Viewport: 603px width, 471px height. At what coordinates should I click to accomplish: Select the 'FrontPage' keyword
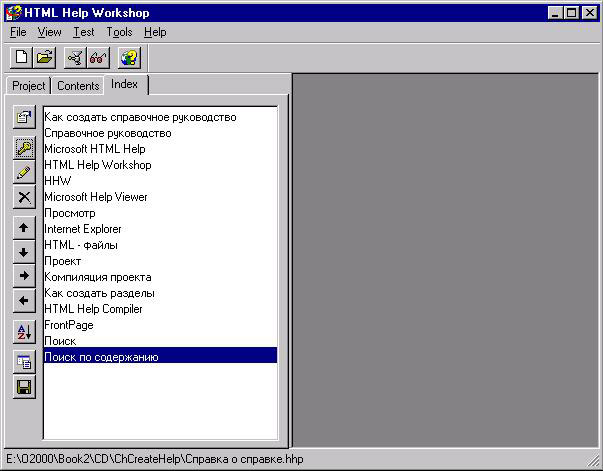tap(160, 325)
